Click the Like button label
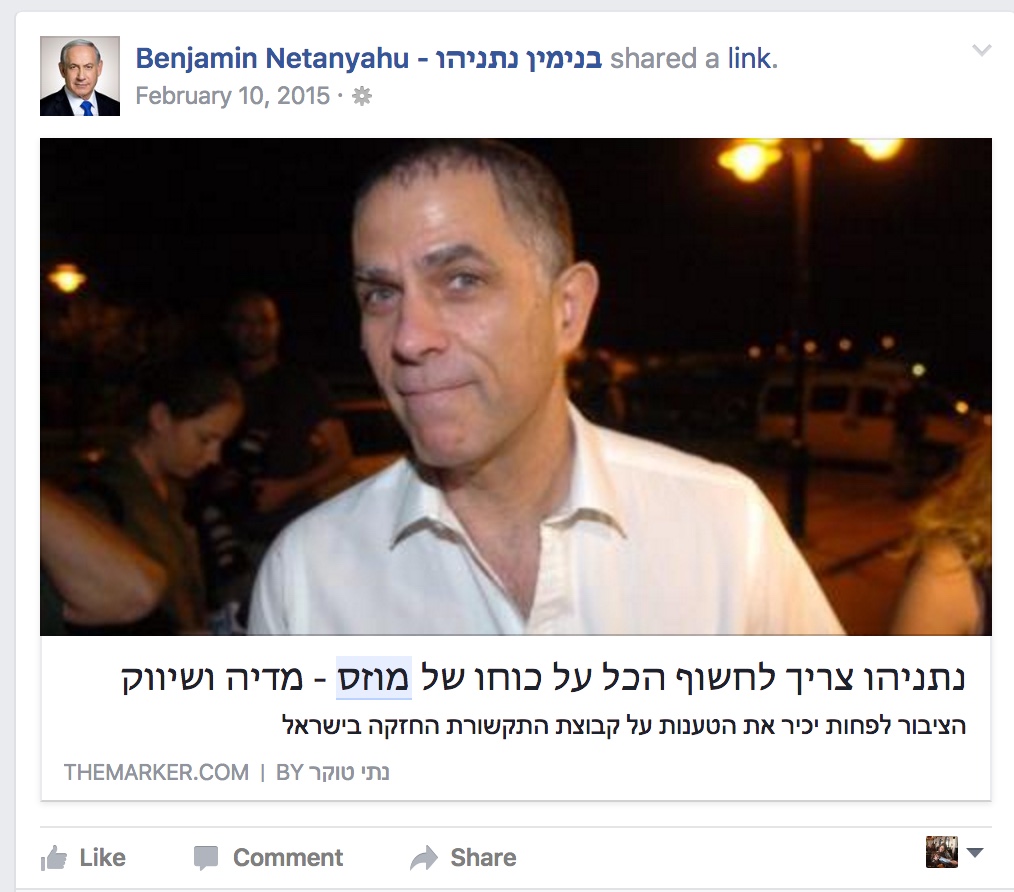This screenshot has width=1014, height=892. (x=103, y=858)
